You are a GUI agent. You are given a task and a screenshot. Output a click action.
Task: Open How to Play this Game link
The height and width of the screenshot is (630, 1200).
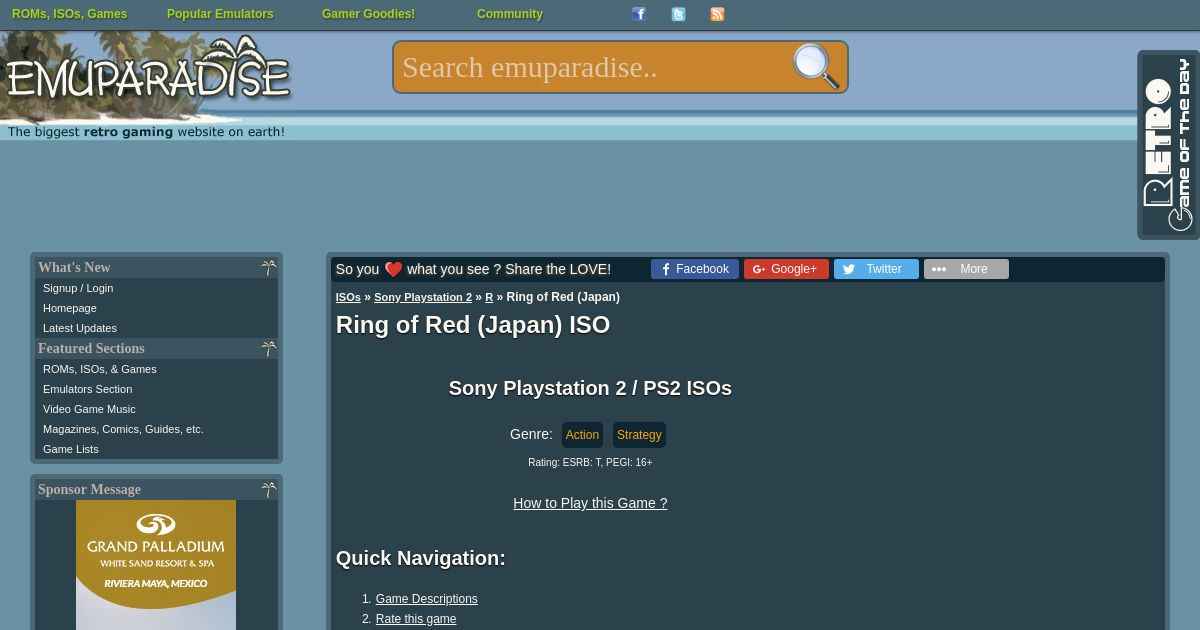(590, 503)
